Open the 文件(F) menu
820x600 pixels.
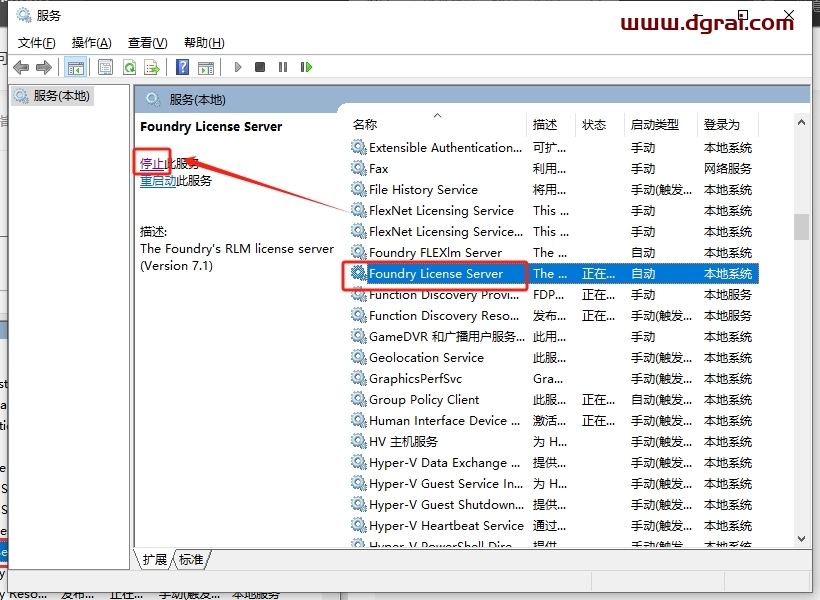pos(37,42)
